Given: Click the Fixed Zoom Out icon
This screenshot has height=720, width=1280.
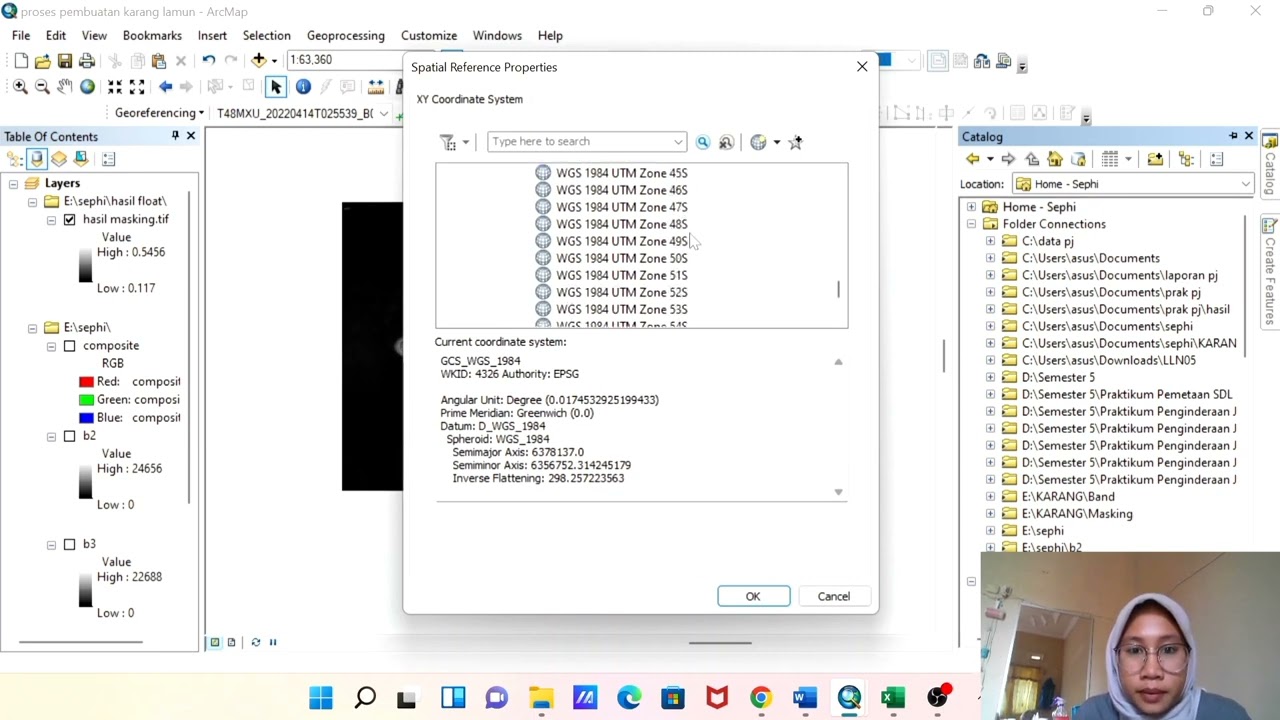Looking at the screenshot, I should (x=137, y=87).
